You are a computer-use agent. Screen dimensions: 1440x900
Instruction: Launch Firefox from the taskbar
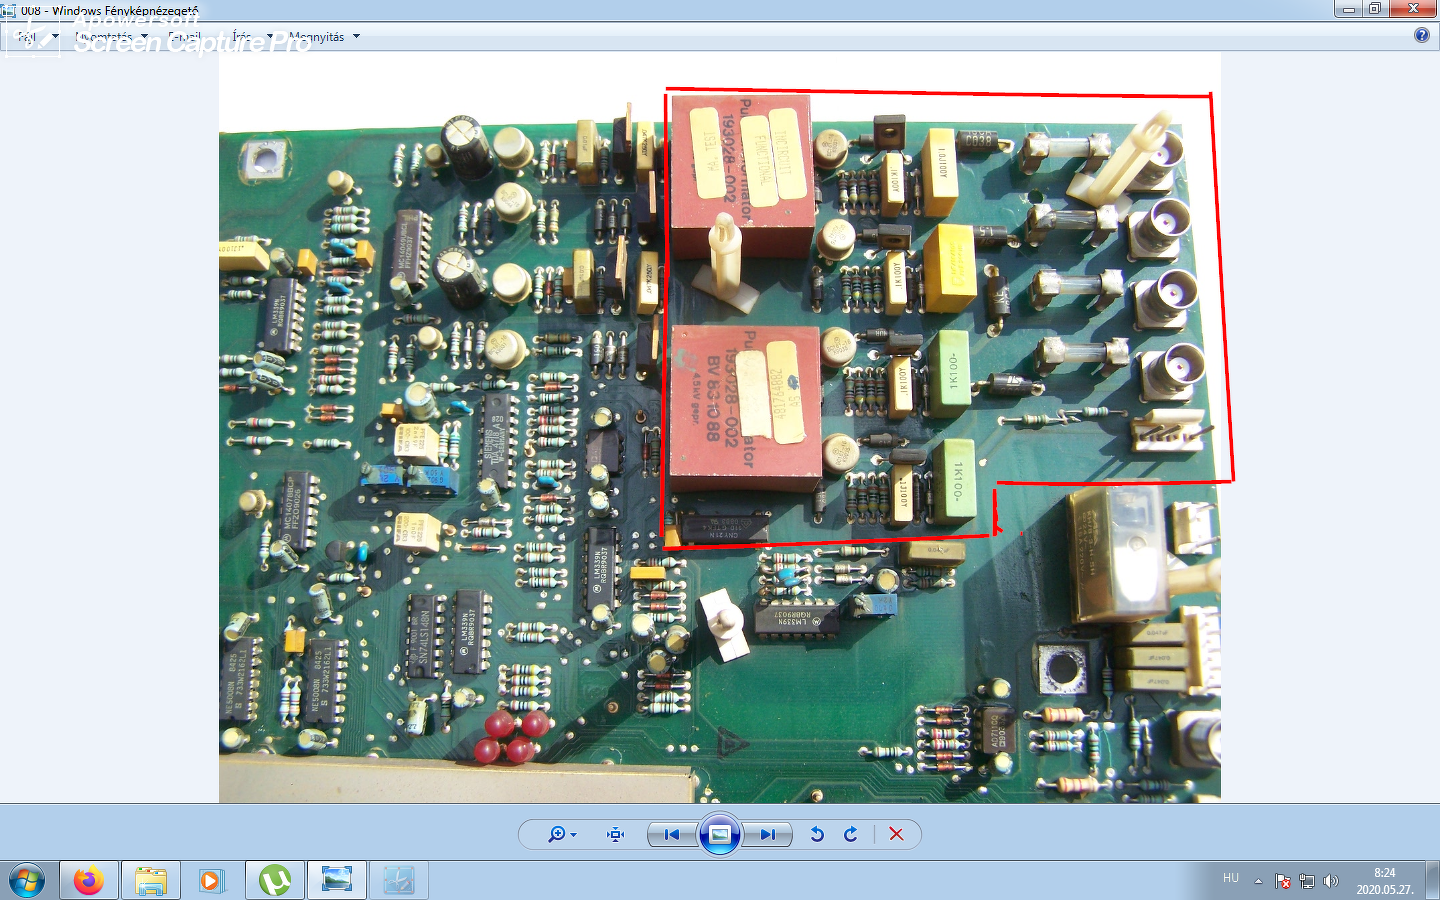pos(89,881)
